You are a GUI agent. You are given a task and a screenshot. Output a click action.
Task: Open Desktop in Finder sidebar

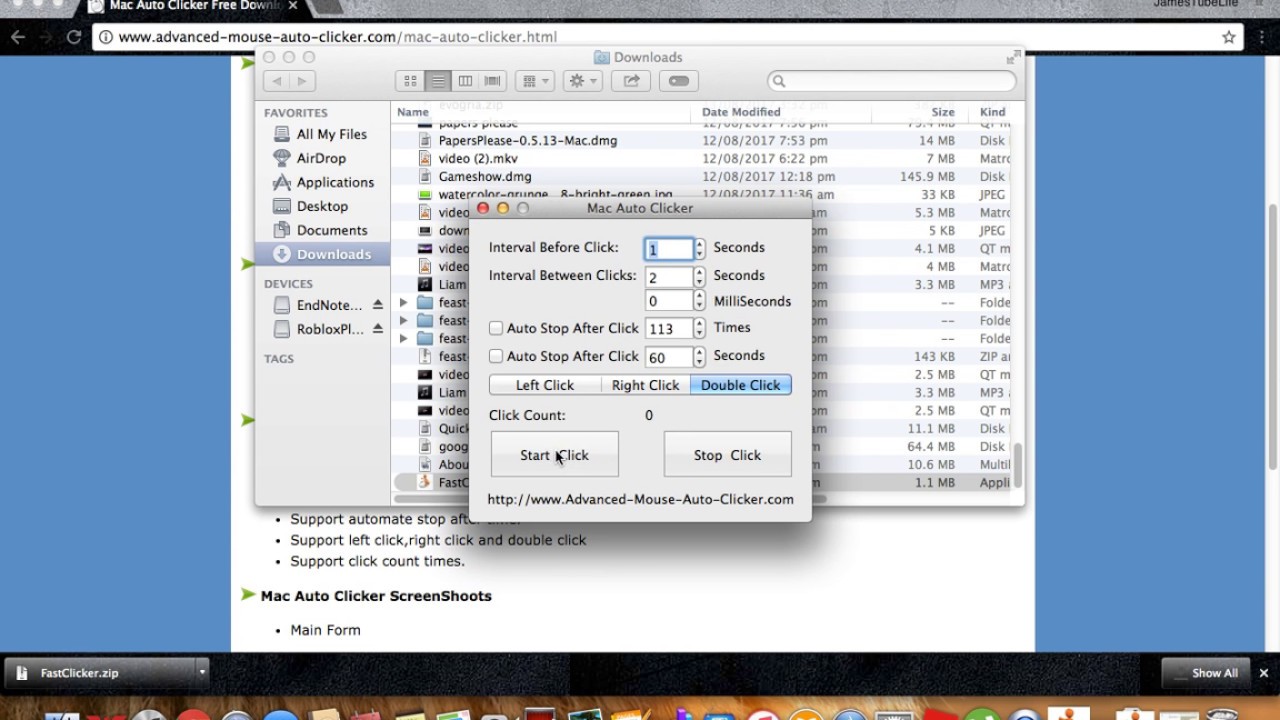tap(321, 206)
